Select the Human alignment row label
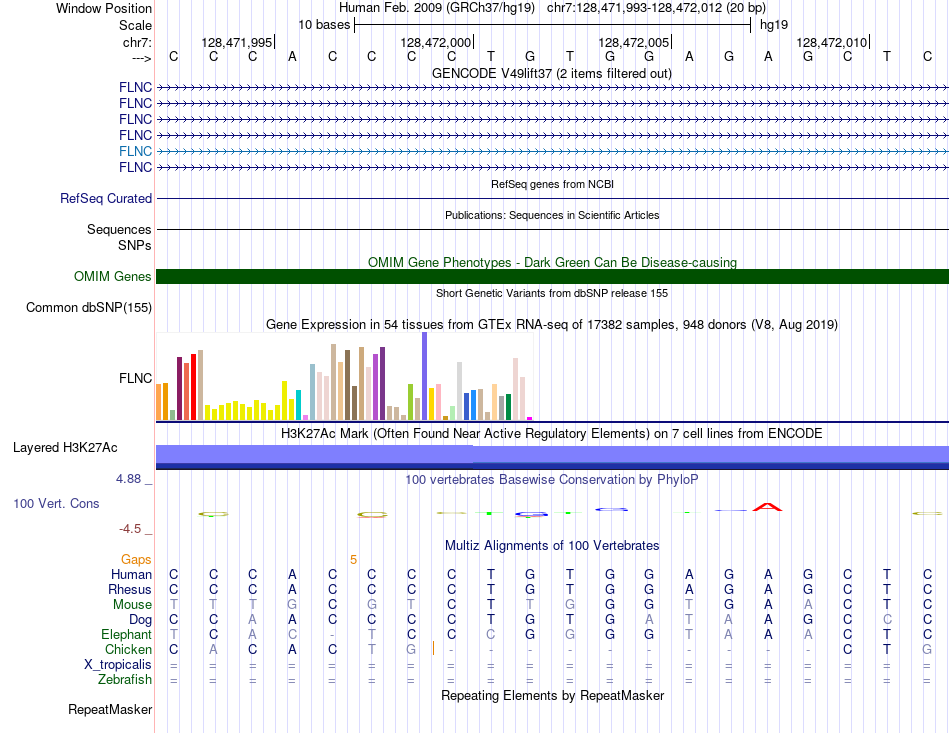Image resolution: width=950 pixels, height=733 pixels. [131, 574]
